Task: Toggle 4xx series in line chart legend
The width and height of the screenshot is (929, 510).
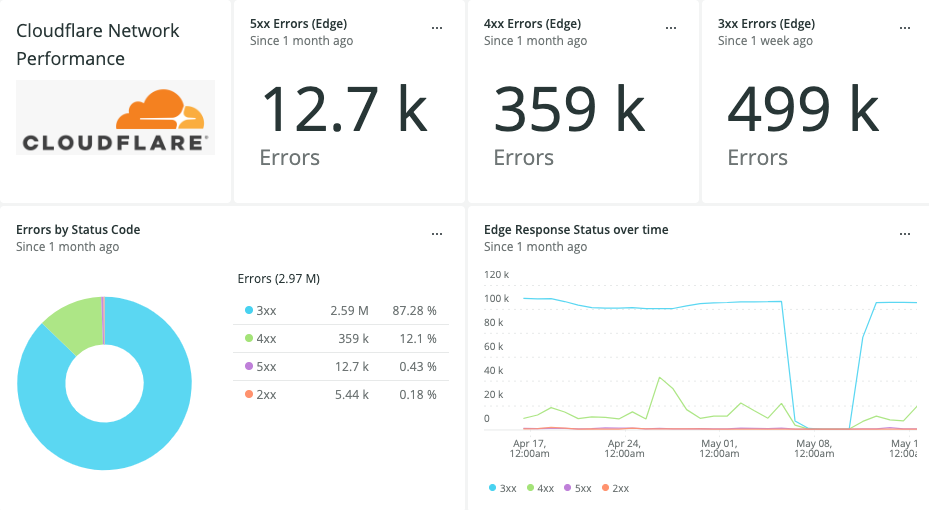Action: 541,488
